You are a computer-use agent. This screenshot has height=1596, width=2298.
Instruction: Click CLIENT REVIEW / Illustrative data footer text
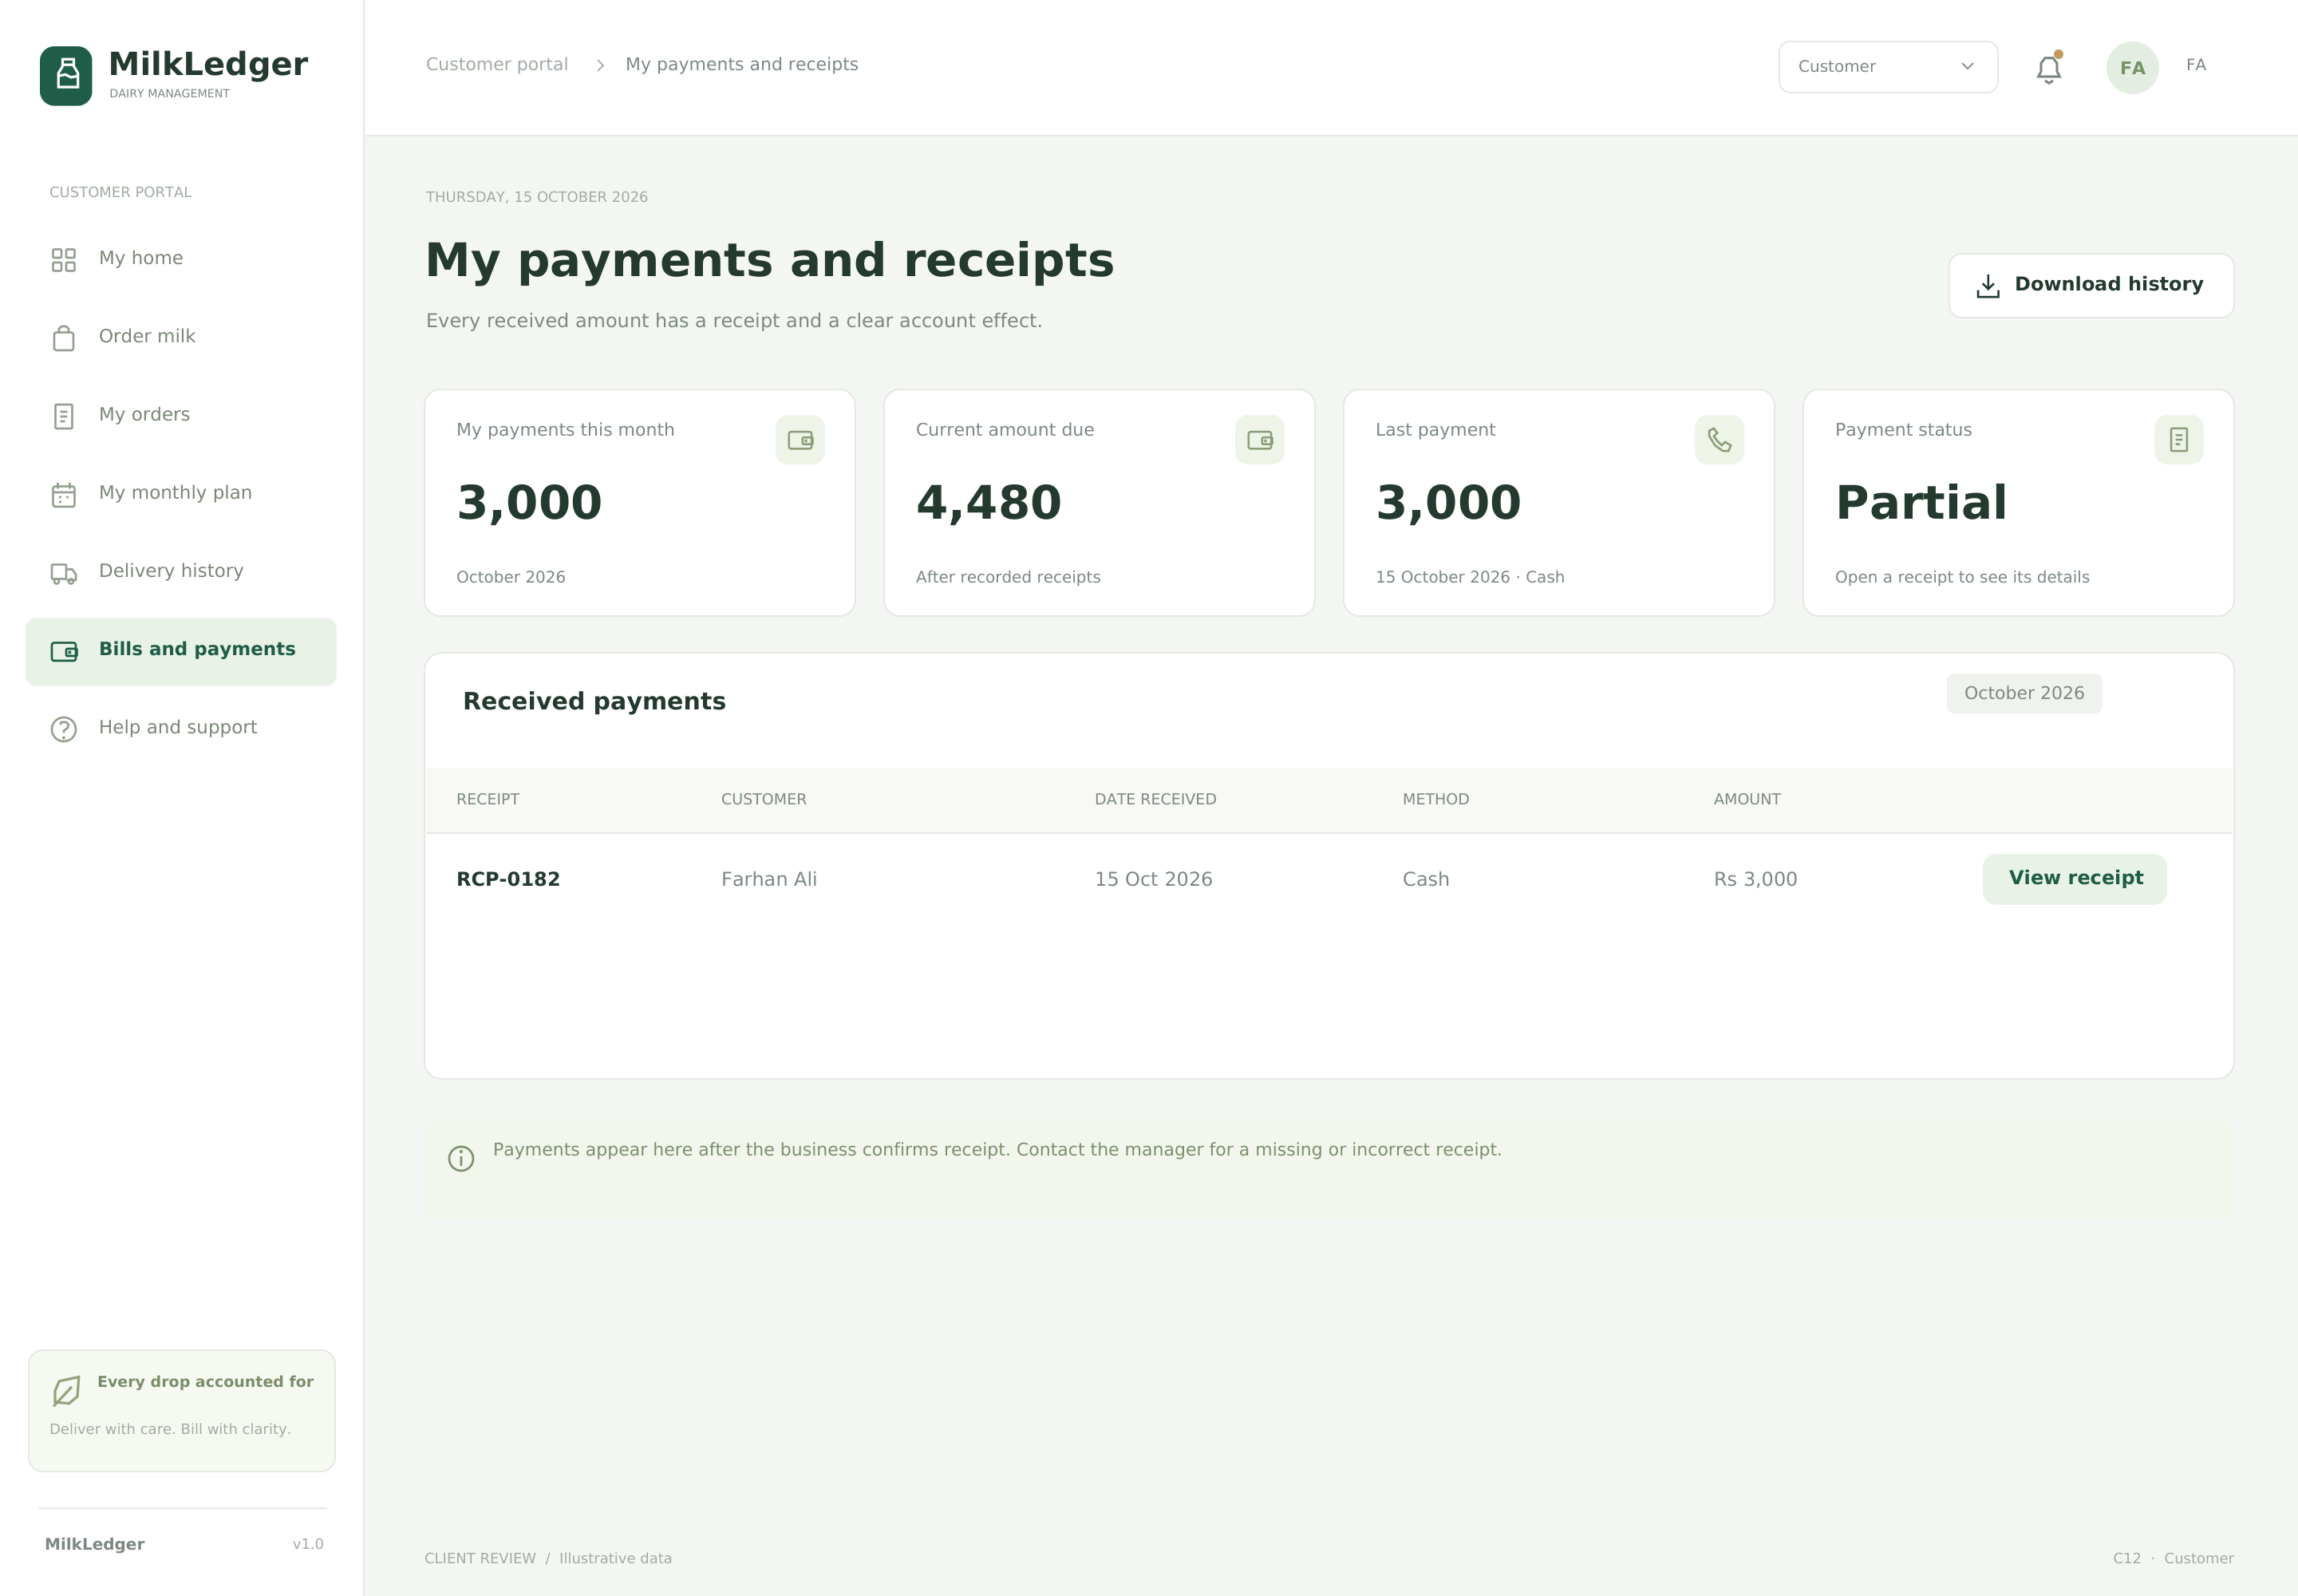point(548,1558)
